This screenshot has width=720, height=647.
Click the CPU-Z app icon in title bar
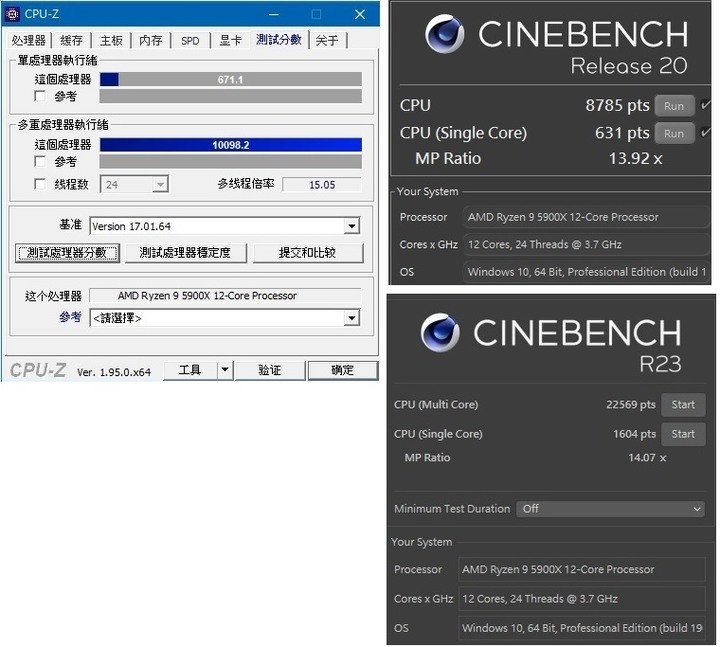tap(12, 14)
